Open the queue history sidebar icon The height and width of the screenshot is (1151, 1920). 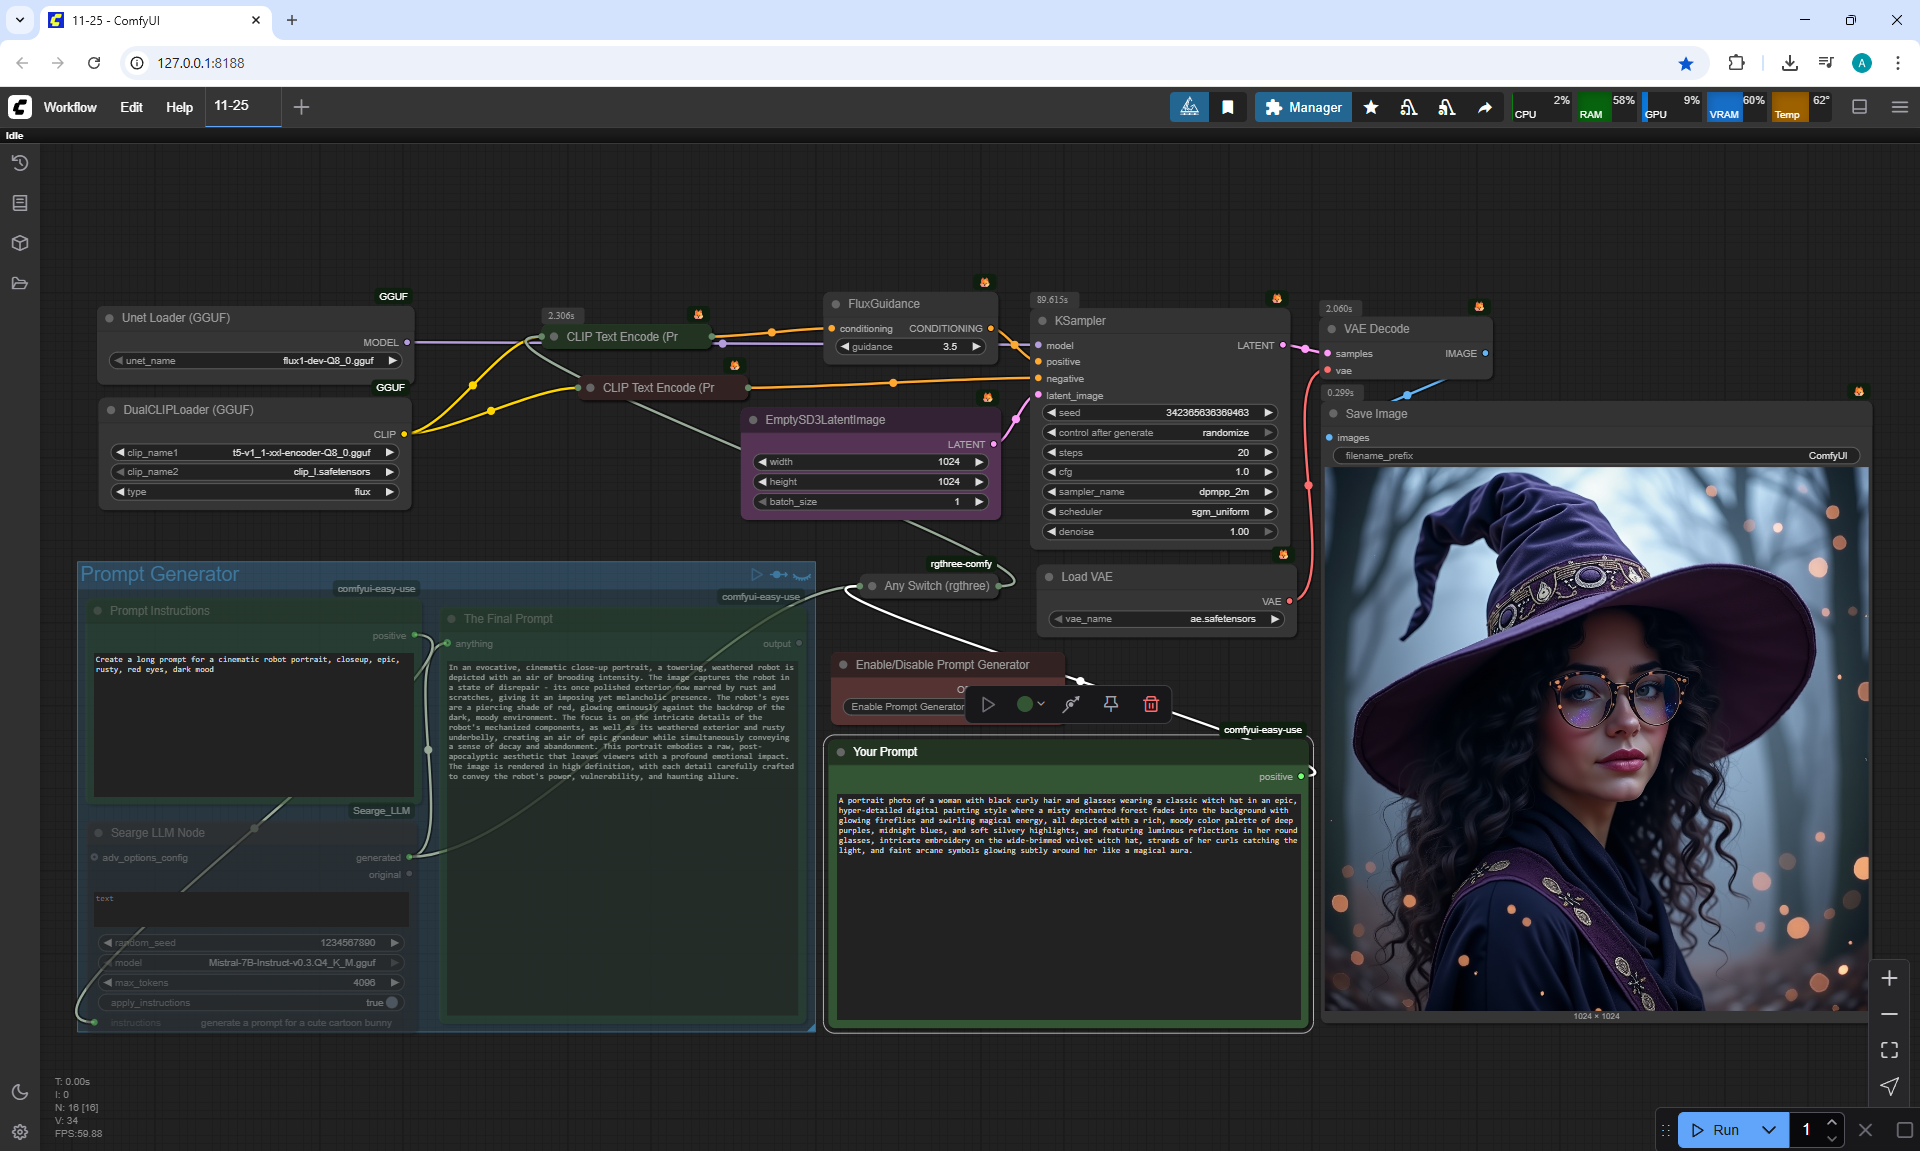pyautogui.click(x=20, y=163)
